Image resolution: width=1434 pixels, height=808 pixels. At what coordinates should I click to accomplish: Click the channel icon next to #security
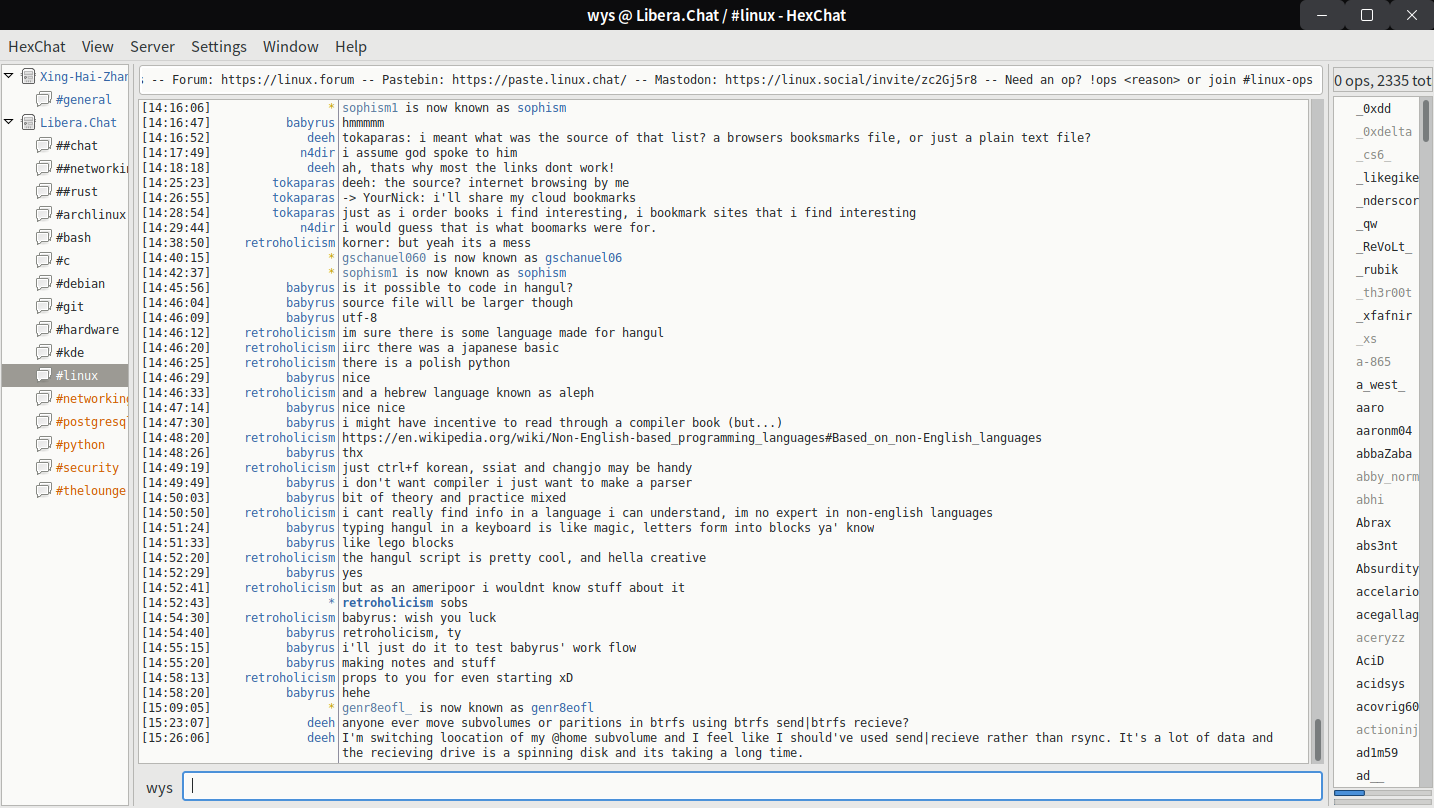43,467
